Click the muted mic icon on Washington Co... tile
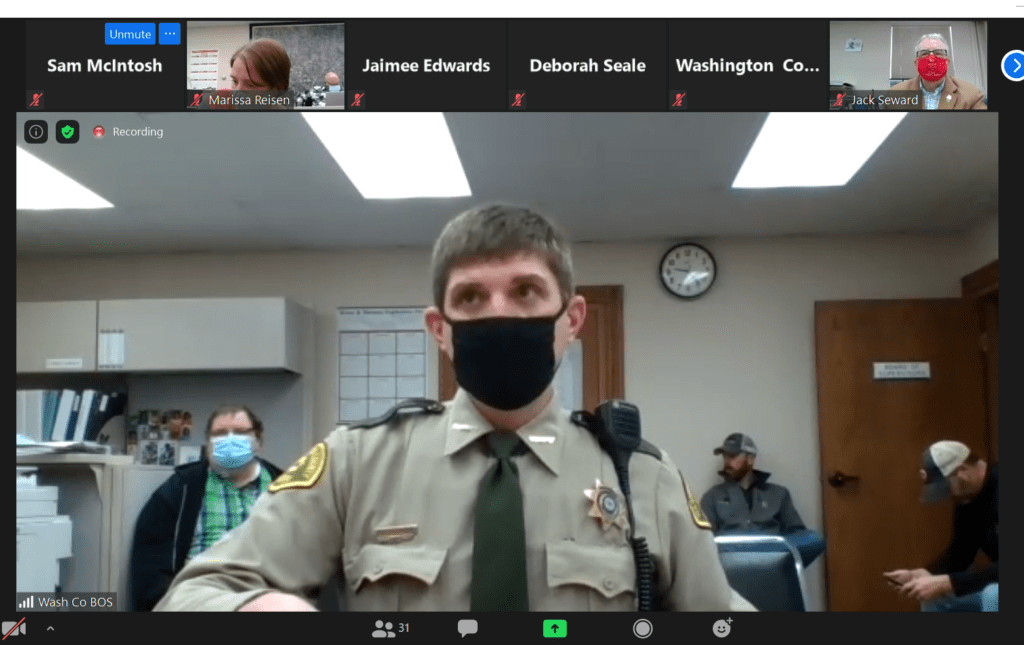This screenshot has width=1024, height=645. (679, 100)
